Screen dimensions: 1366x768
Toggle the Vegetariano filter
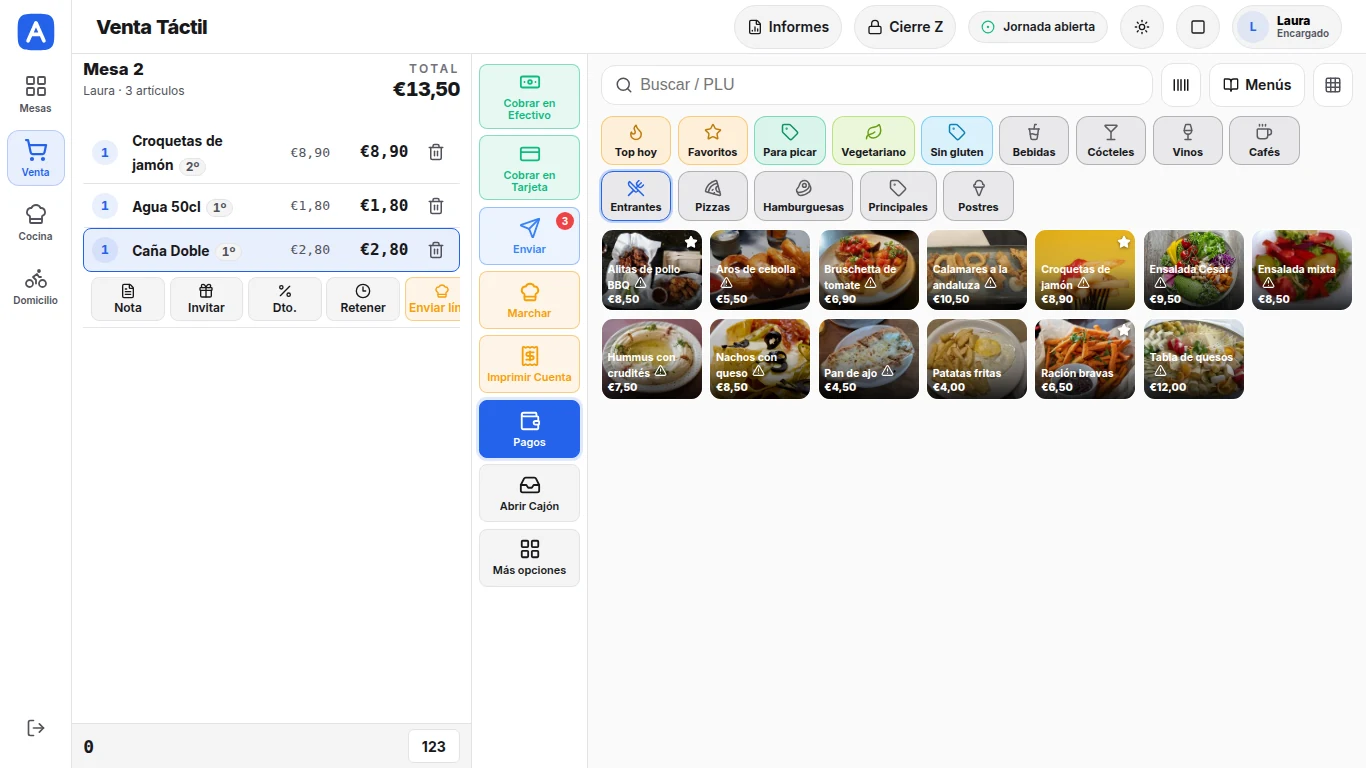(x=873, y=141)
